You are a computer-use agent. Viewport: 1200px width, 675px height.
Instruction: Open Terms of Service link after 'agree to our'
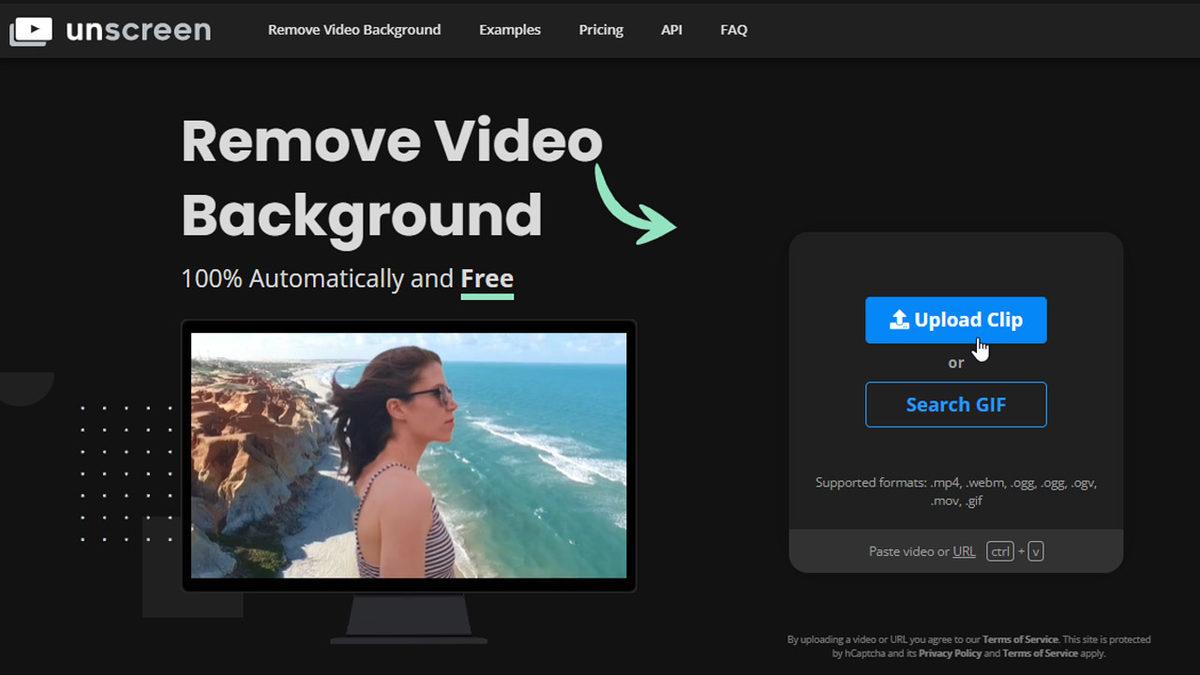1019,639
